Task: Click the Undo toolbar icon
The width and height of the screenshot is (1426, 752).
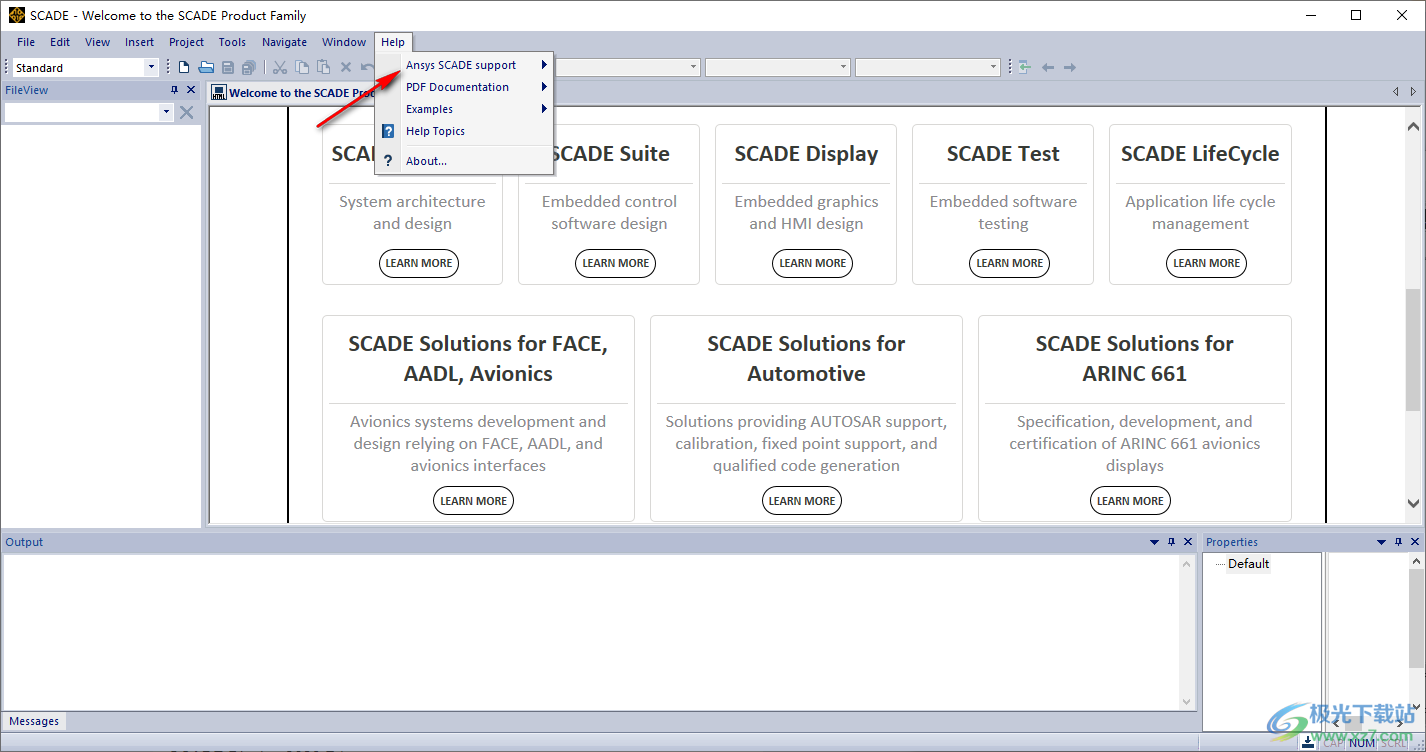Action: click(367, 67)
